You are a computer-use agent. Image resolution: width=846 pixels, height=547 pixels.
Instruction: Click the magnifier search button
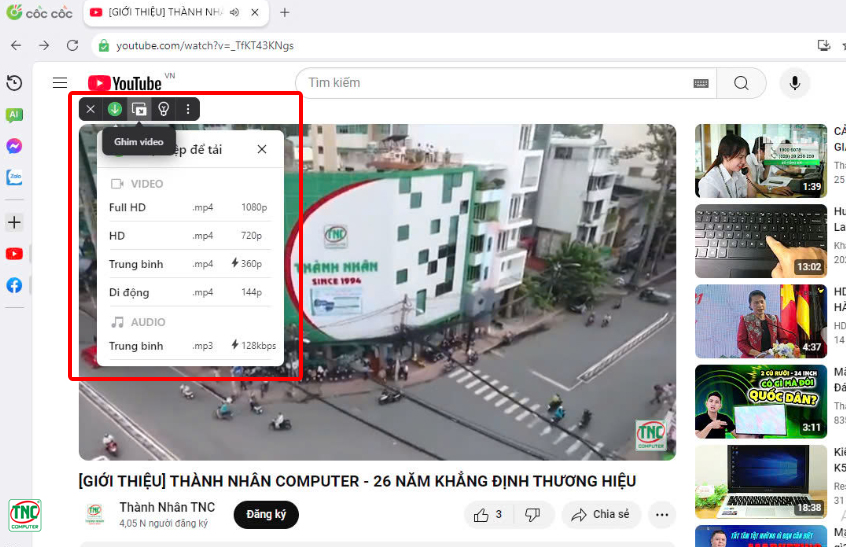coord(741,83)
